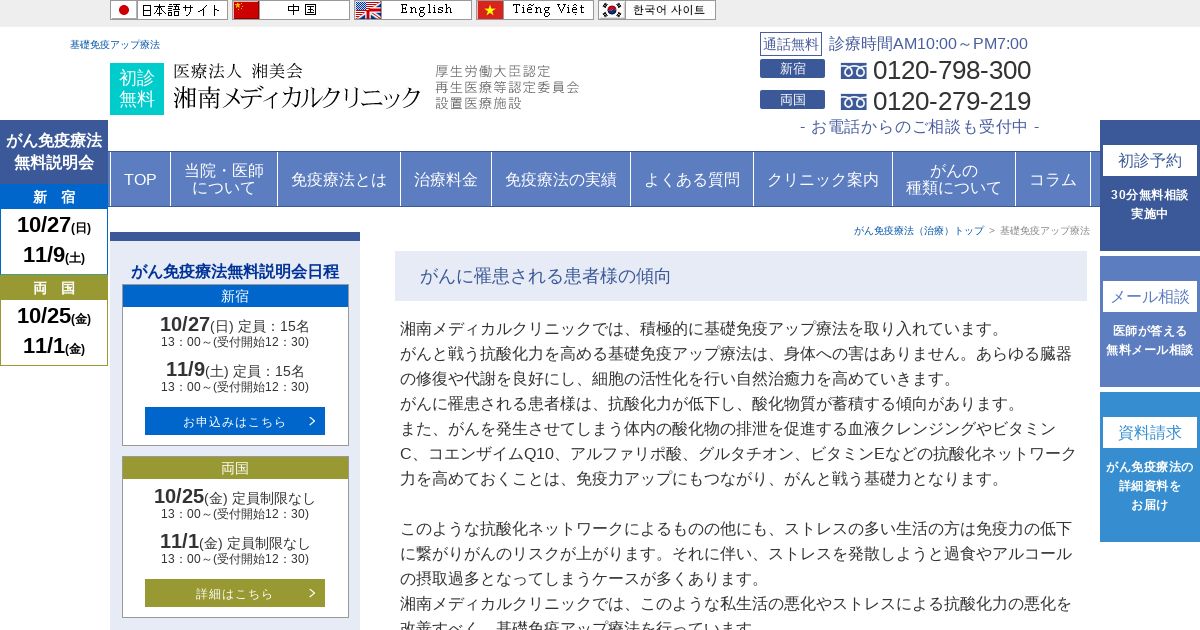Image resolution: width=1200 pixels, height=630 pixels.
Task: Open コラム menu item
Action: (1053, 179)
